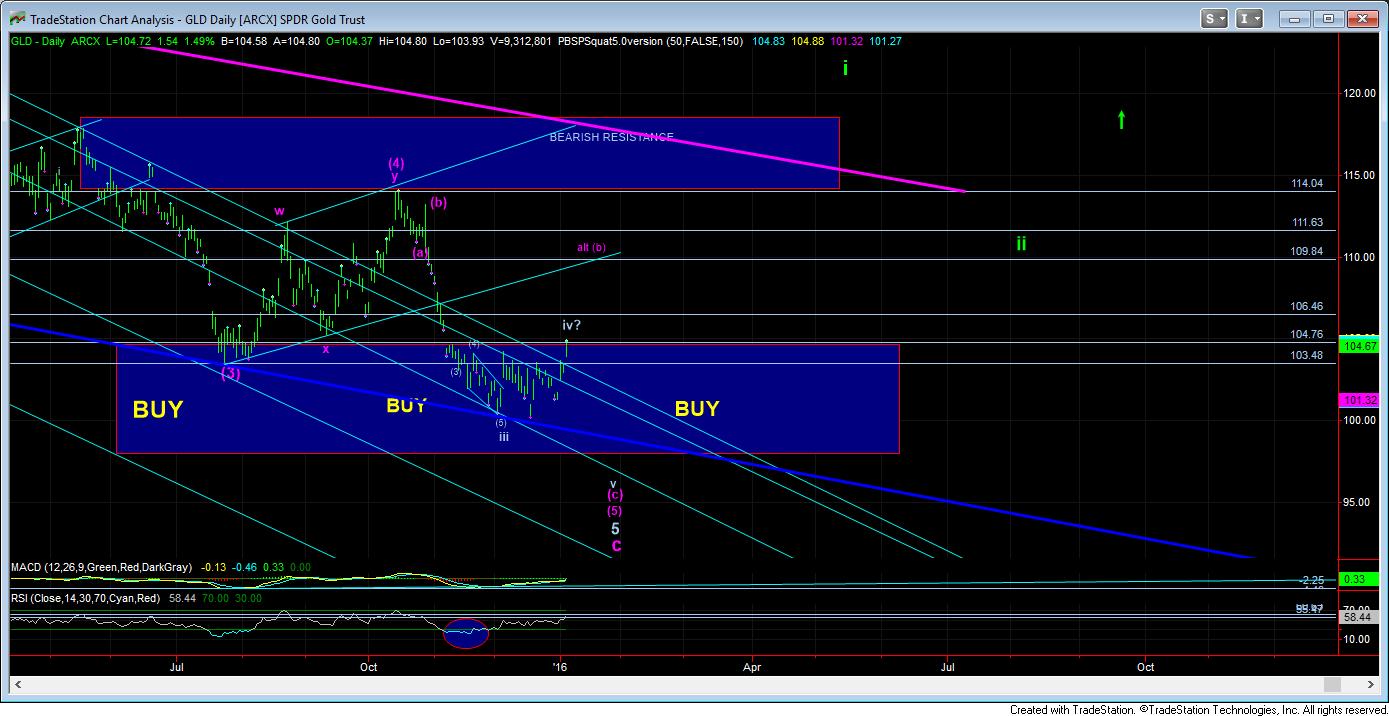Select the 'iii' wave label below the low
The image size is (1389, 716).
(x=503, y=436)
